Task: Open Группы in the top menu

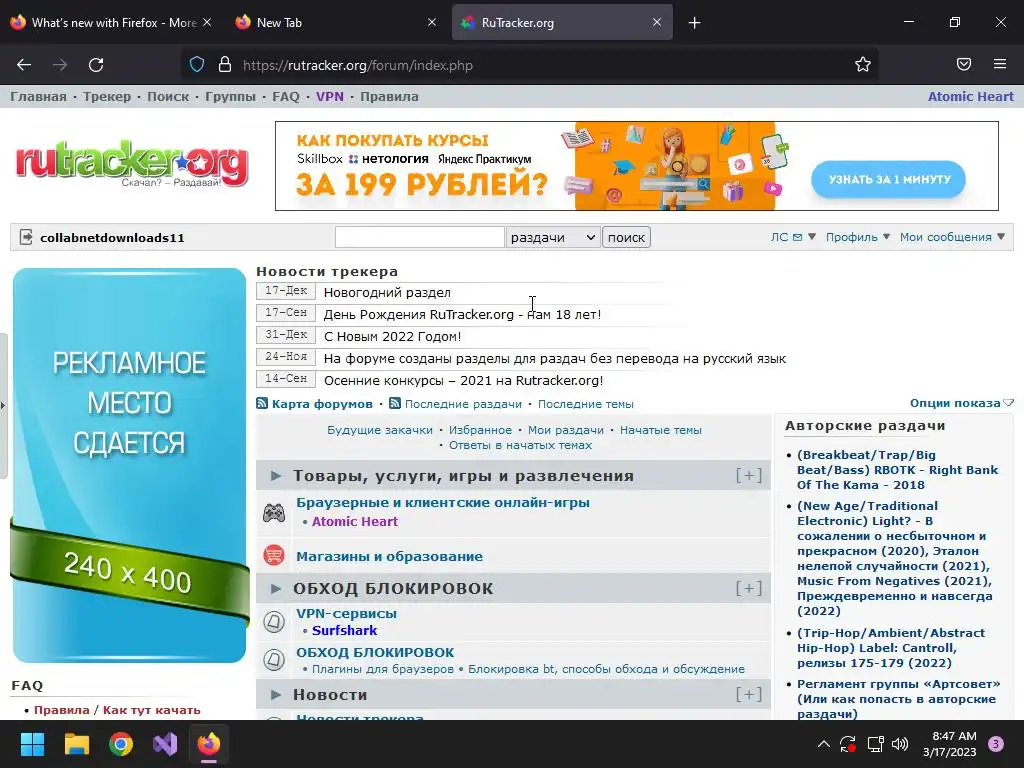Action: pyautogui.click(x=231, y=97)
